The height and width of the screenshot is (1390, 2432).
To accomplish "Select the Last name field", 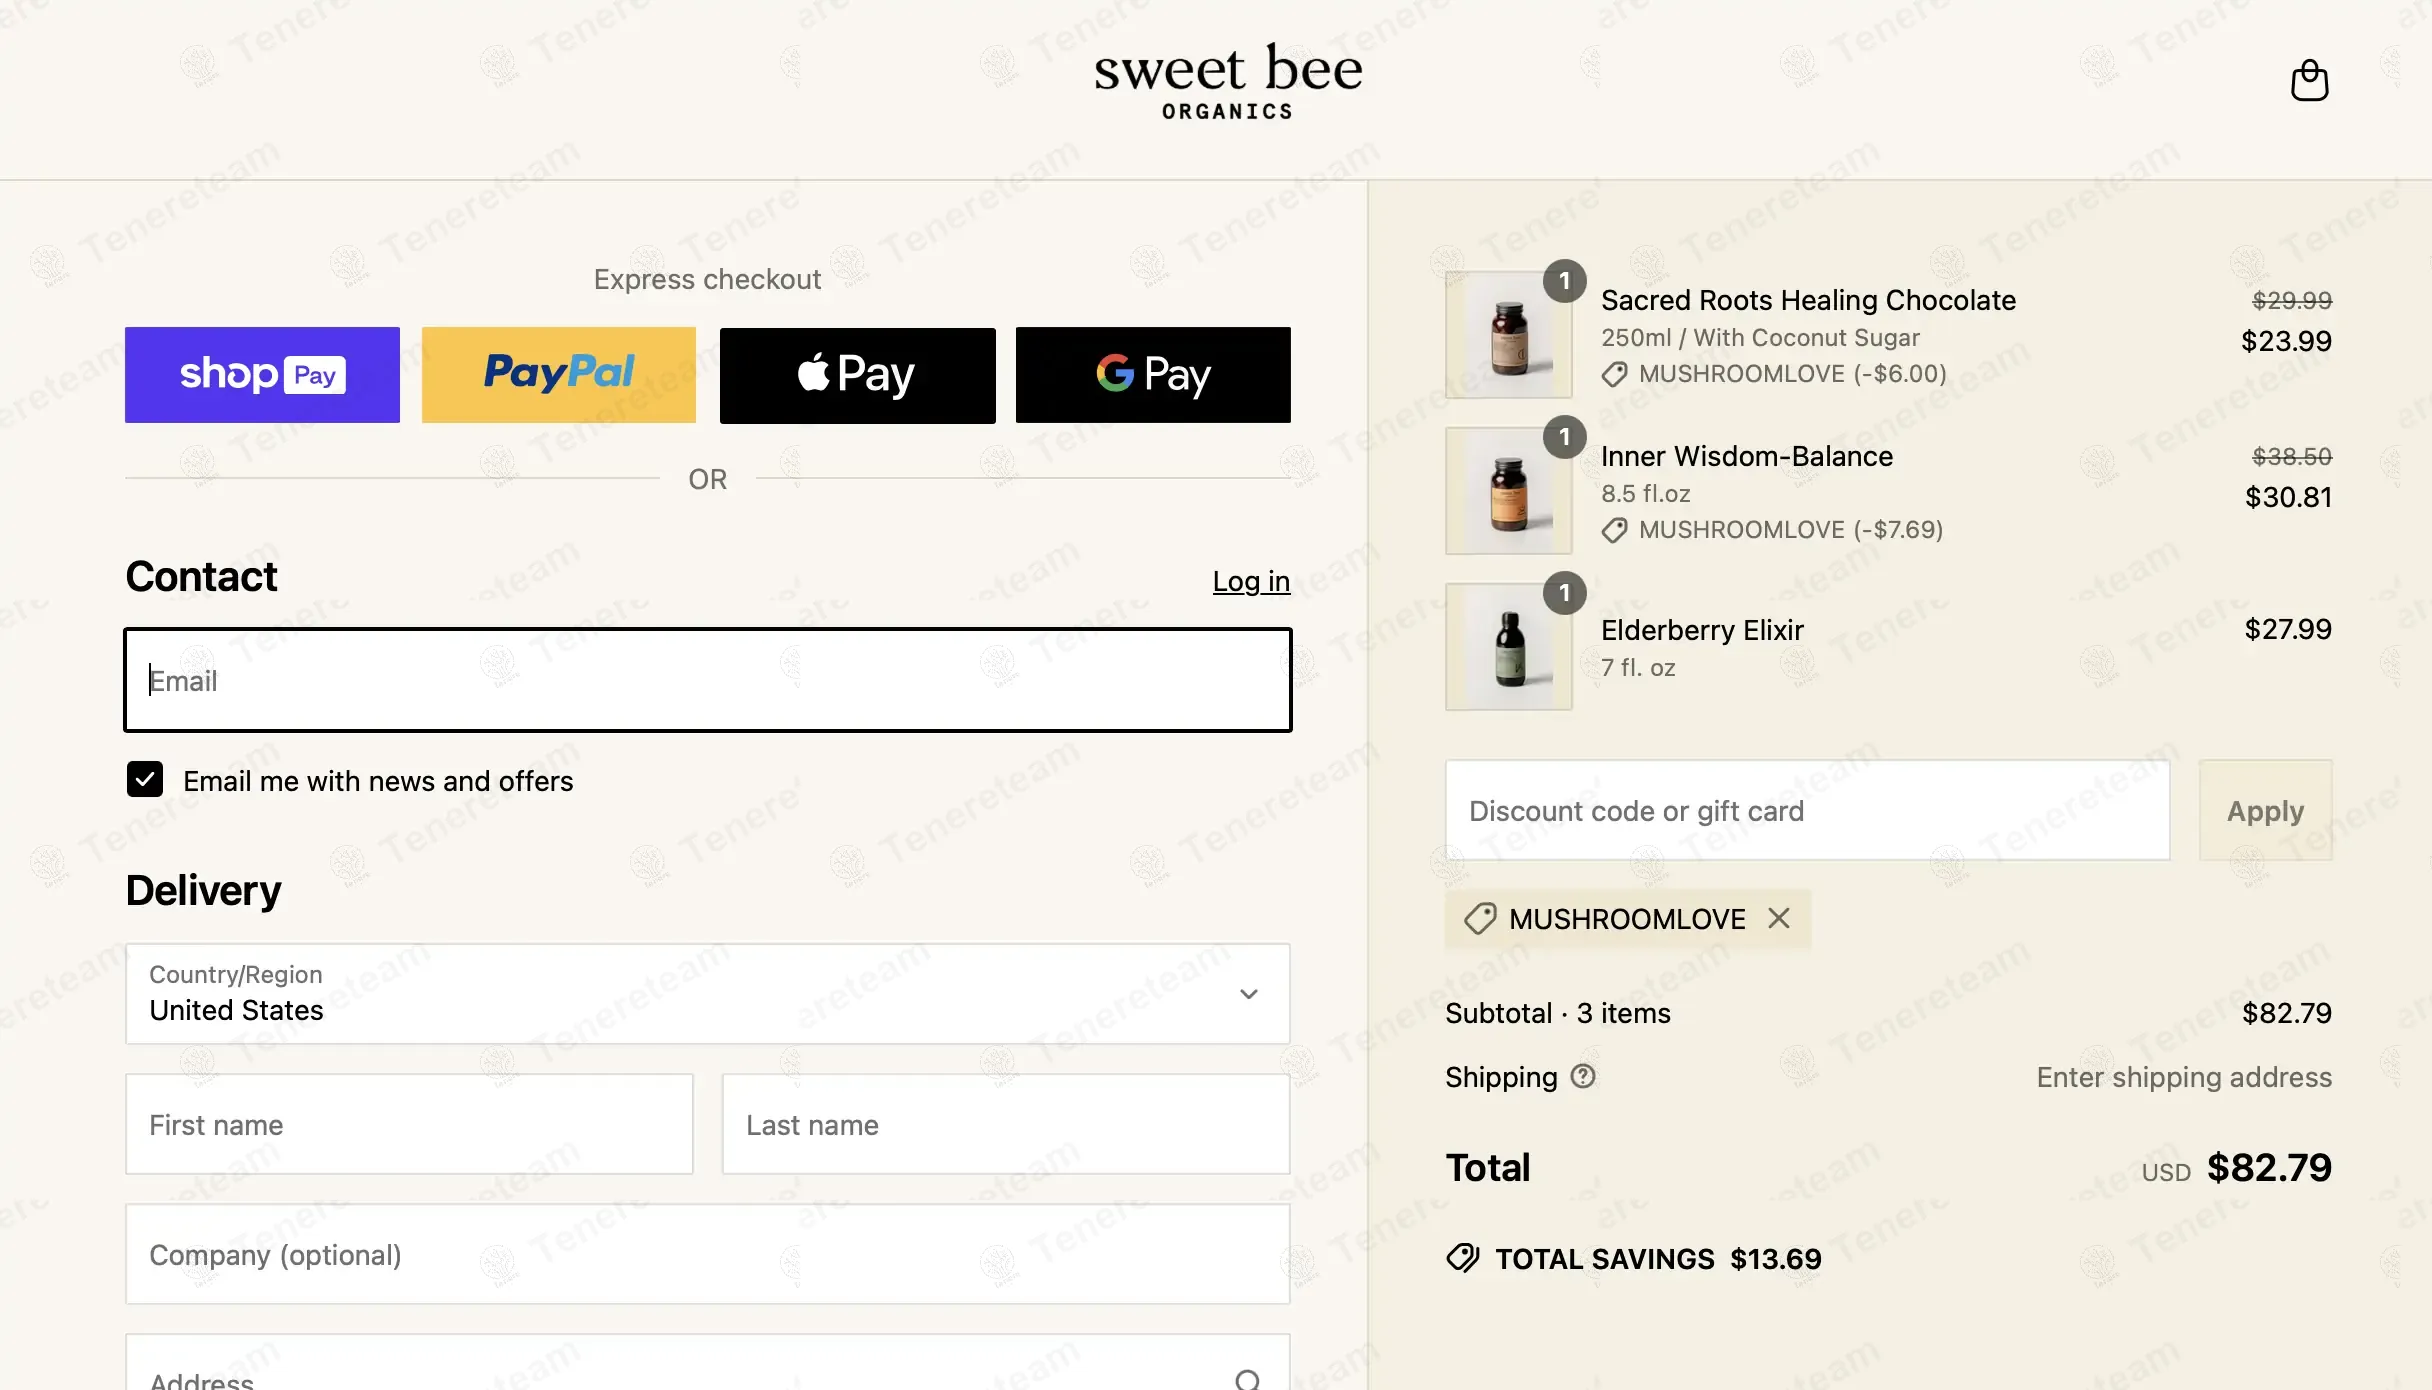I will pos(1005,1124).
